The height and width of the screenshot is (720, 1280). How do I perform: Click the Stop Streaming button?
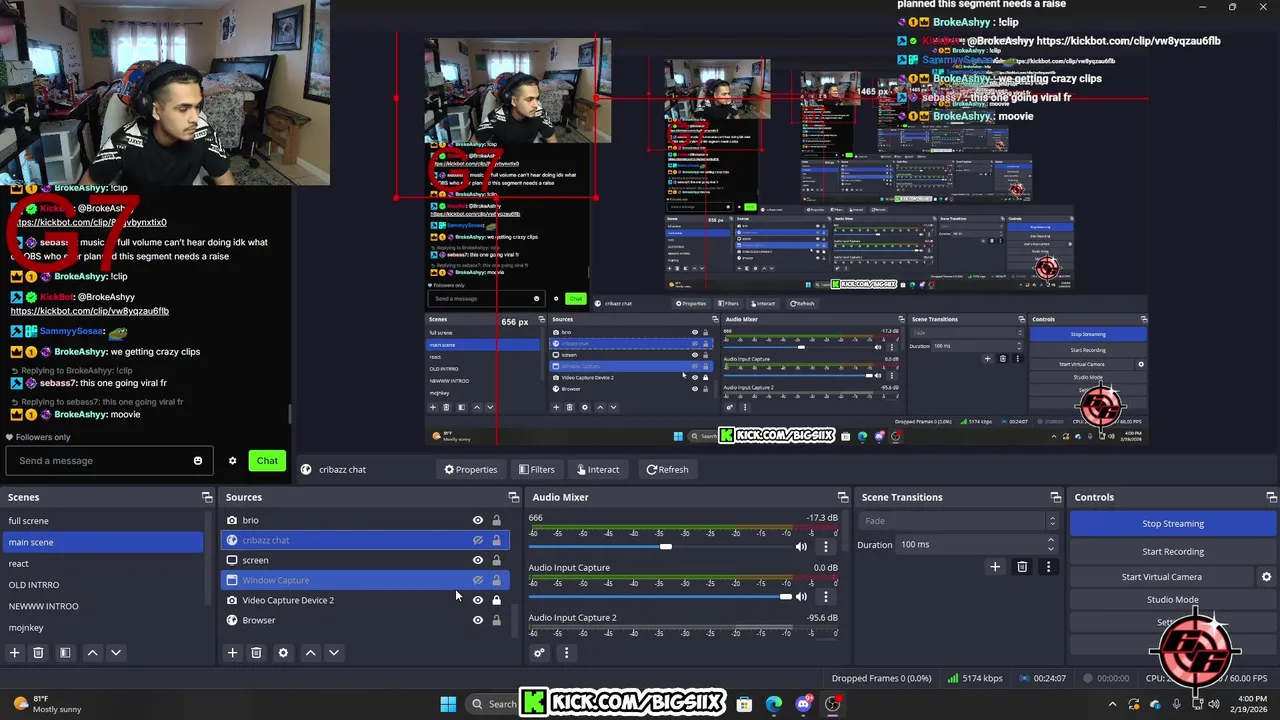click(x=1173, y=524)
